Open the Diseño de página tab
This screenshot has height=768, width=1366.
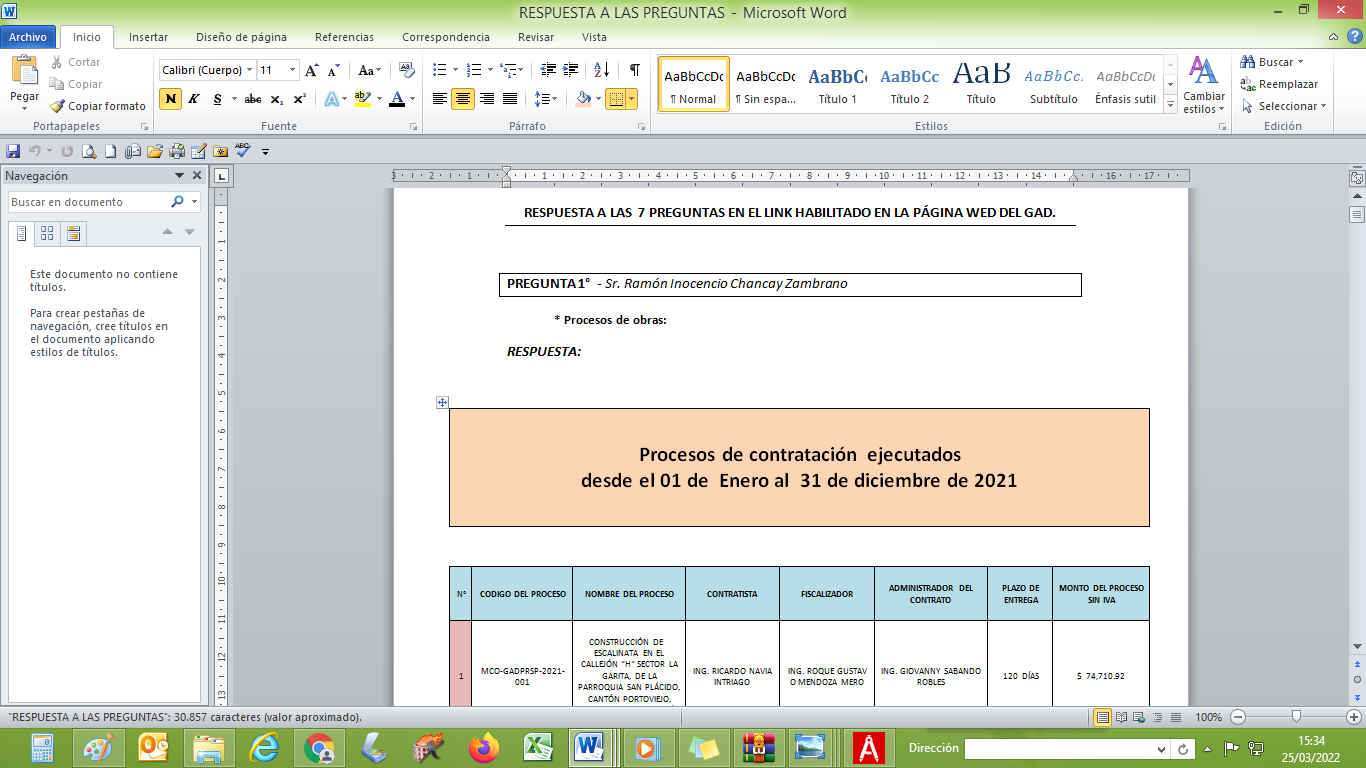[241, 37]
